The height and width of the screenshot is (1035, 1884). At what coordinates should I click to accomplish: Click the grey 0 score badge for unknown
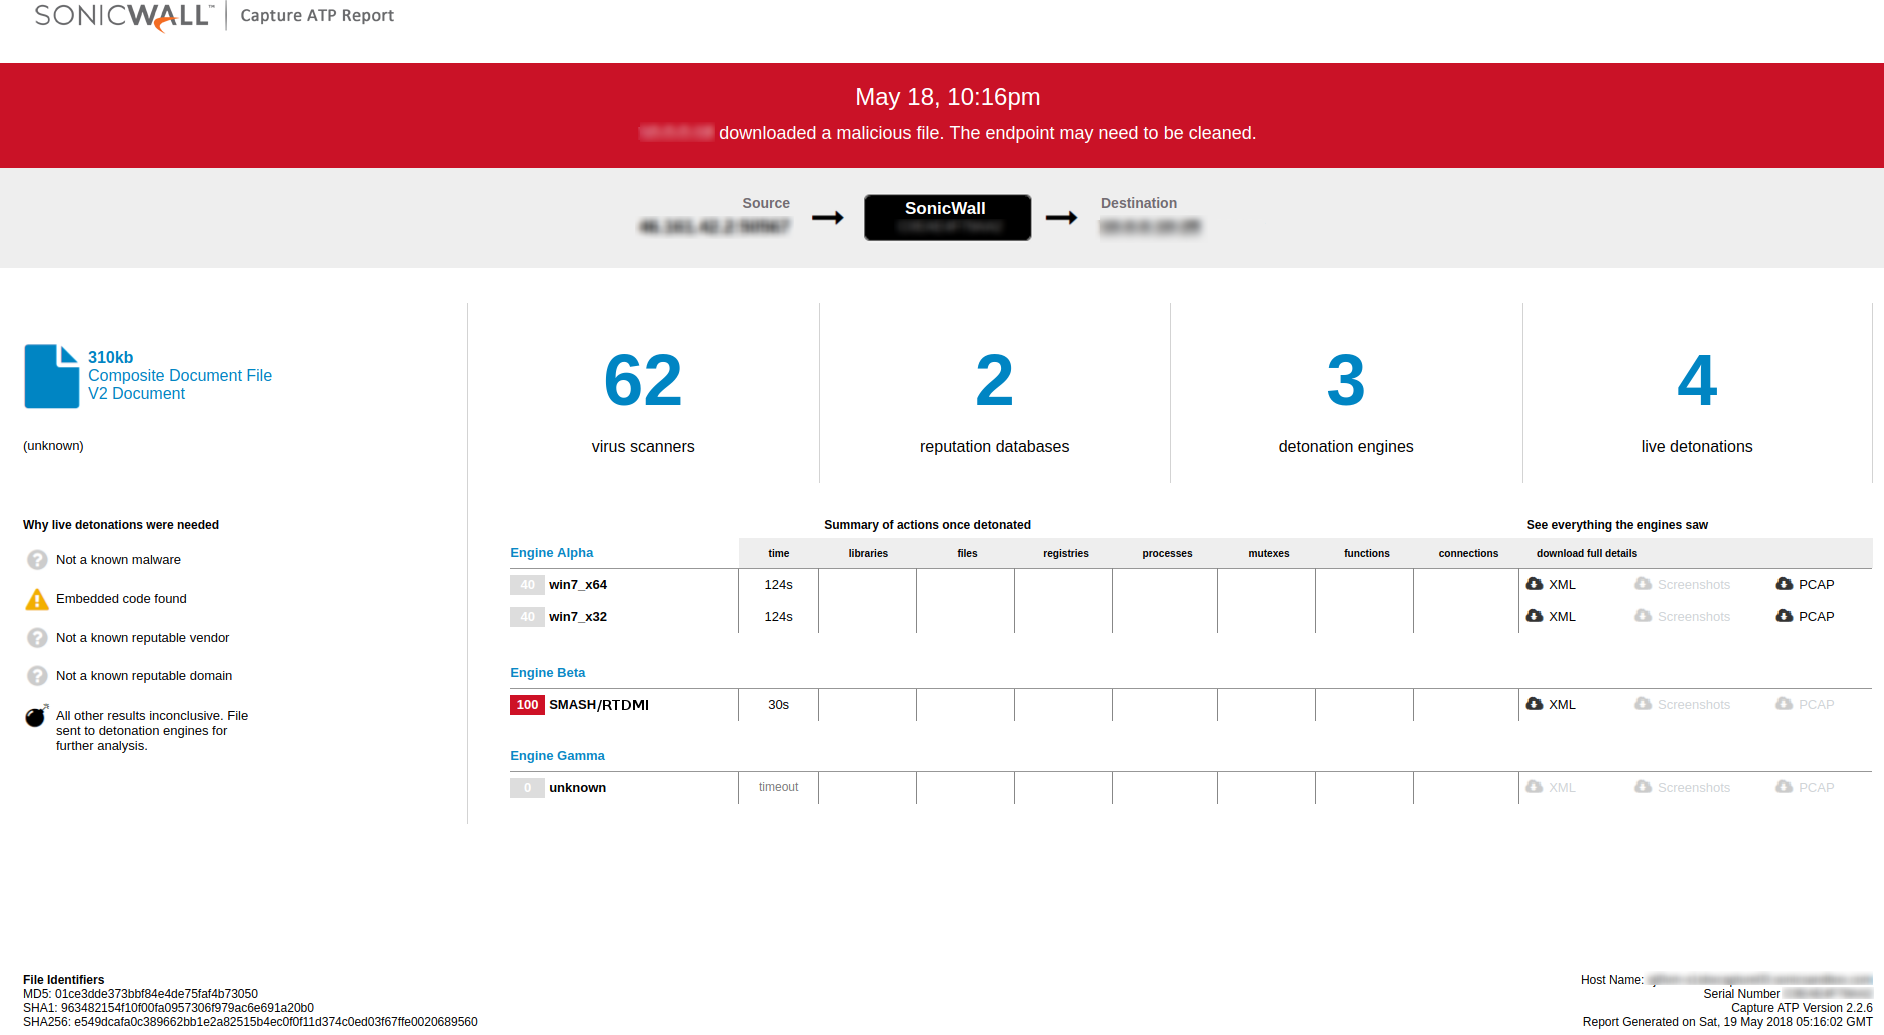(x=527, y=788)
